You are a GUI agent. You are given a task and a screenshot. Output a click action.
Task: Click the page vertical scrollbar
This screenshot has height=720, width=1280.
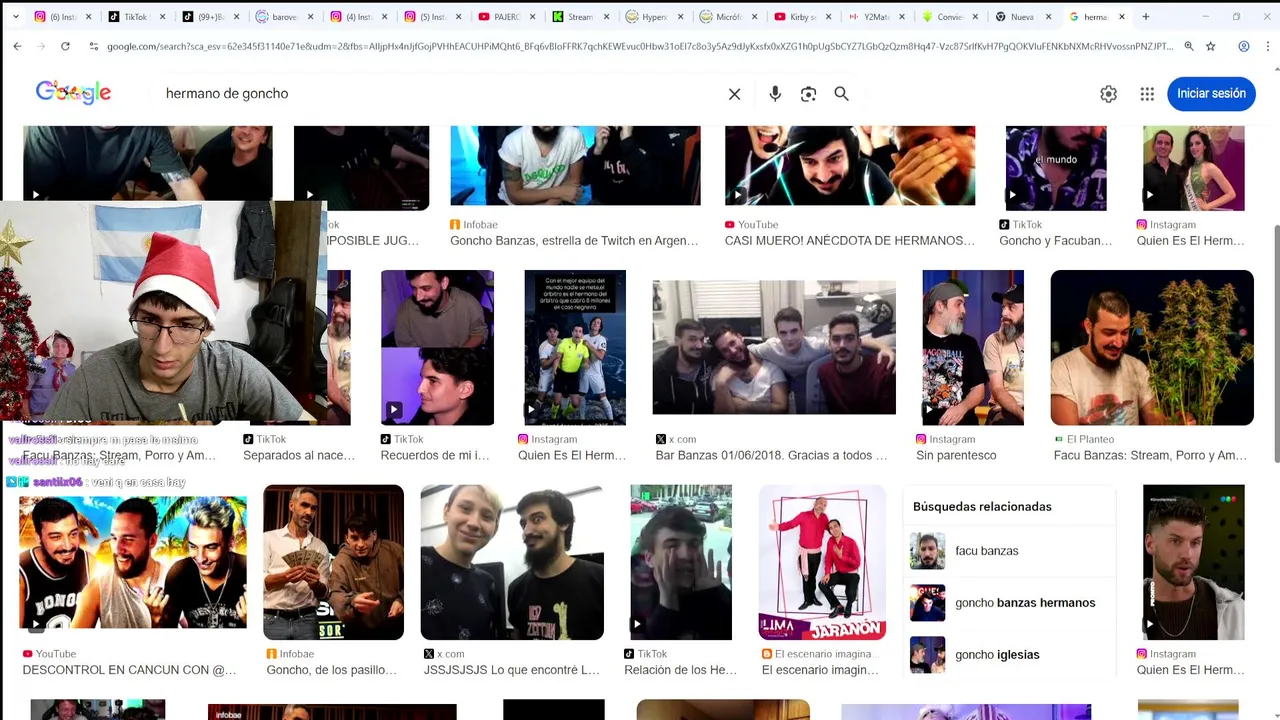click(x=1275, y=343)
